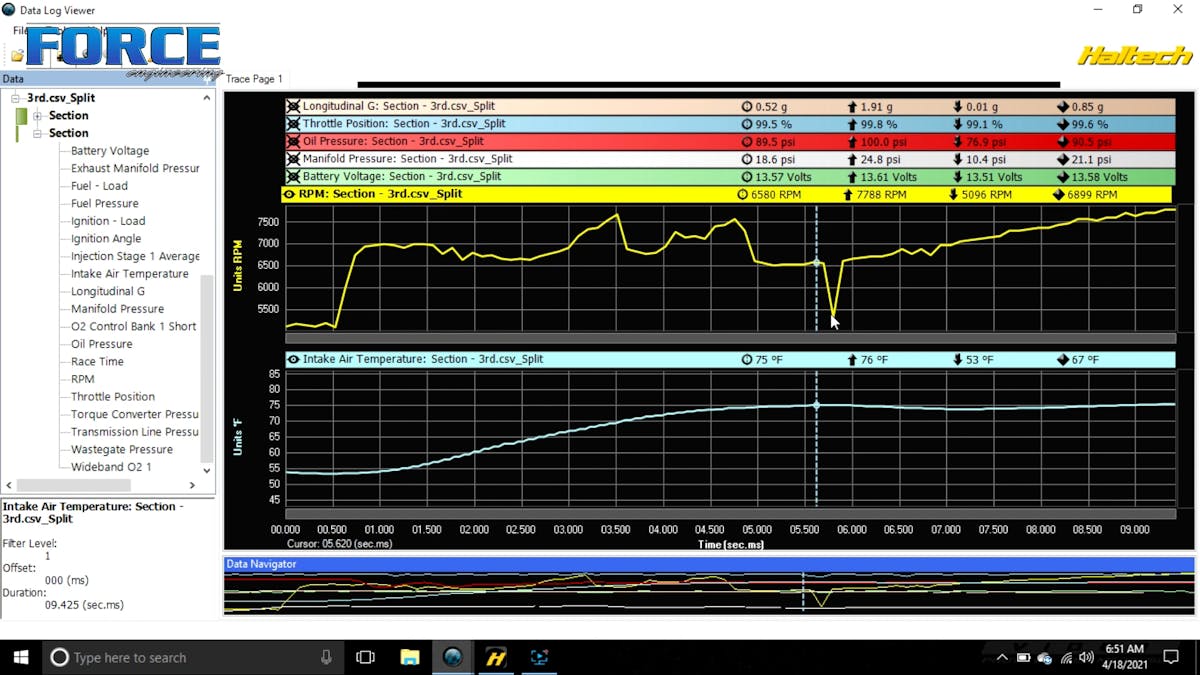This screenshot has height=675, width=1200.
Task: Open Windows Start menu
Action: click(20, 657)
